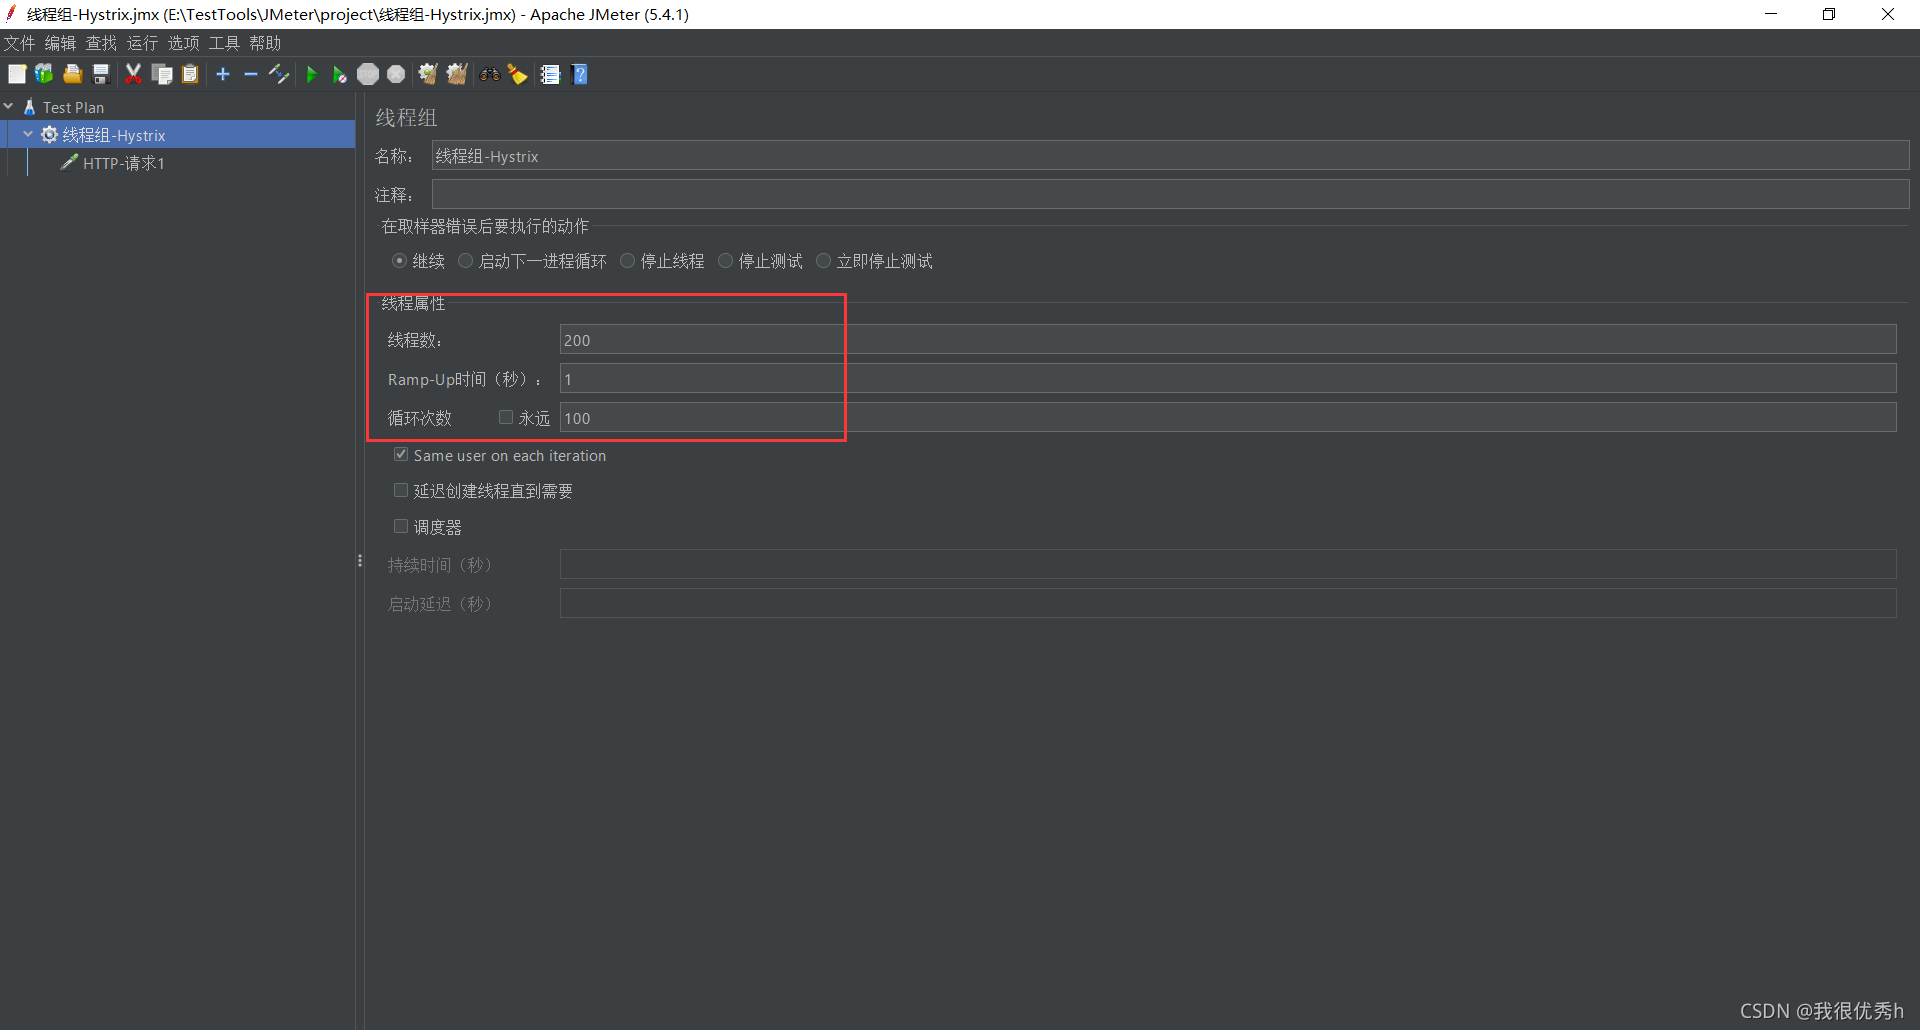Open the 工具 menu
The image size is (1920, 1030).
coord(224,43)
